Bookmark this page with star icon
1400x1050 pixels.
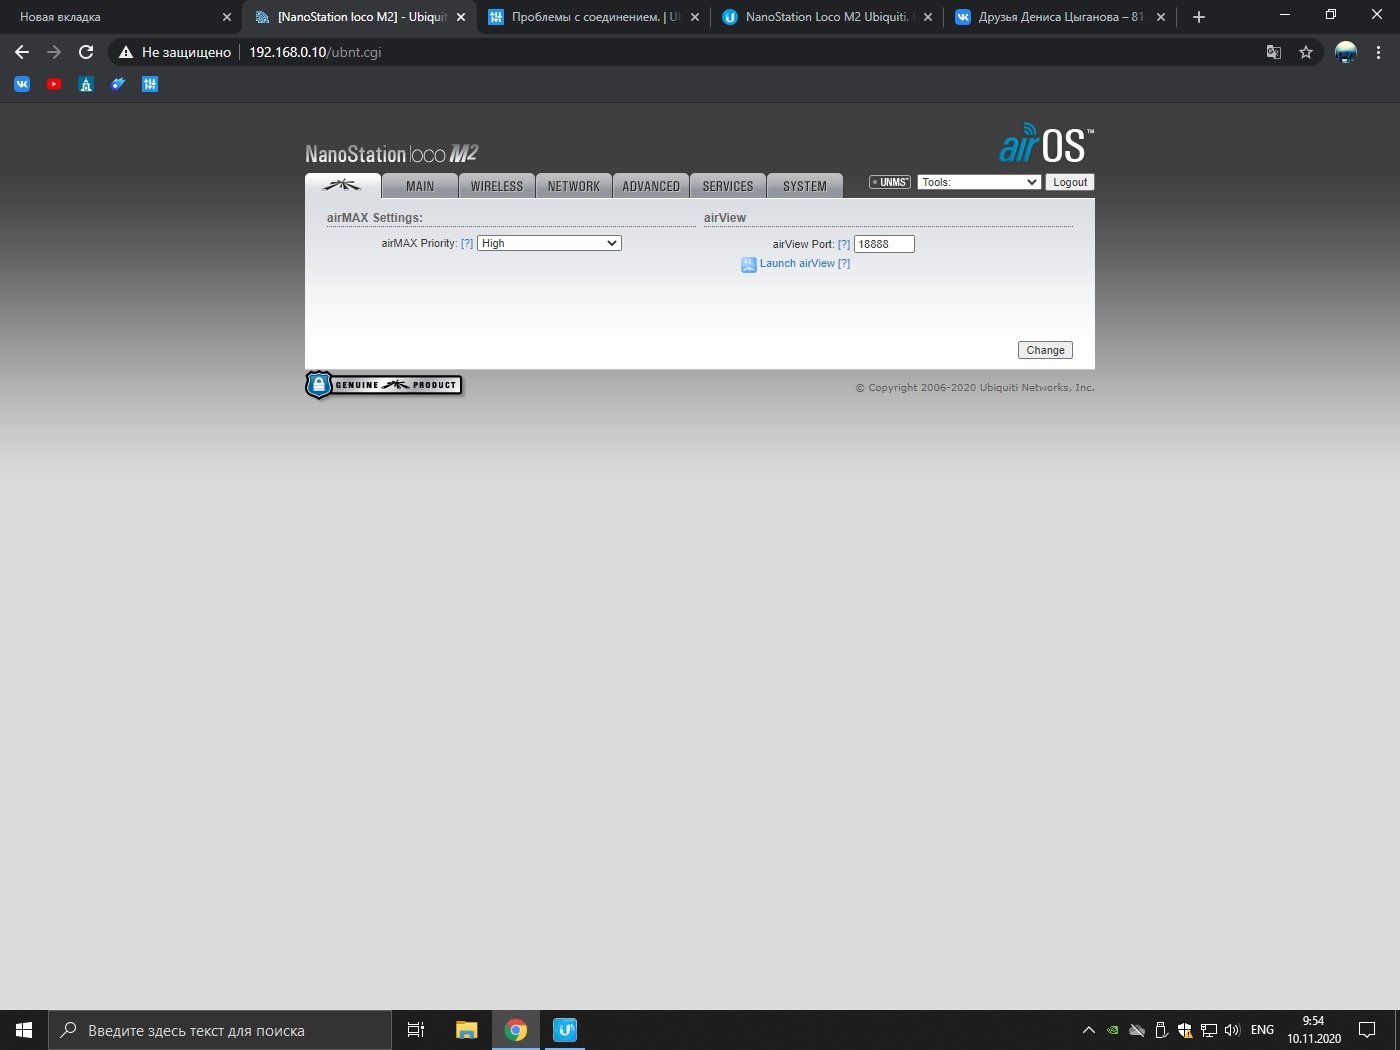point(1306,52)
